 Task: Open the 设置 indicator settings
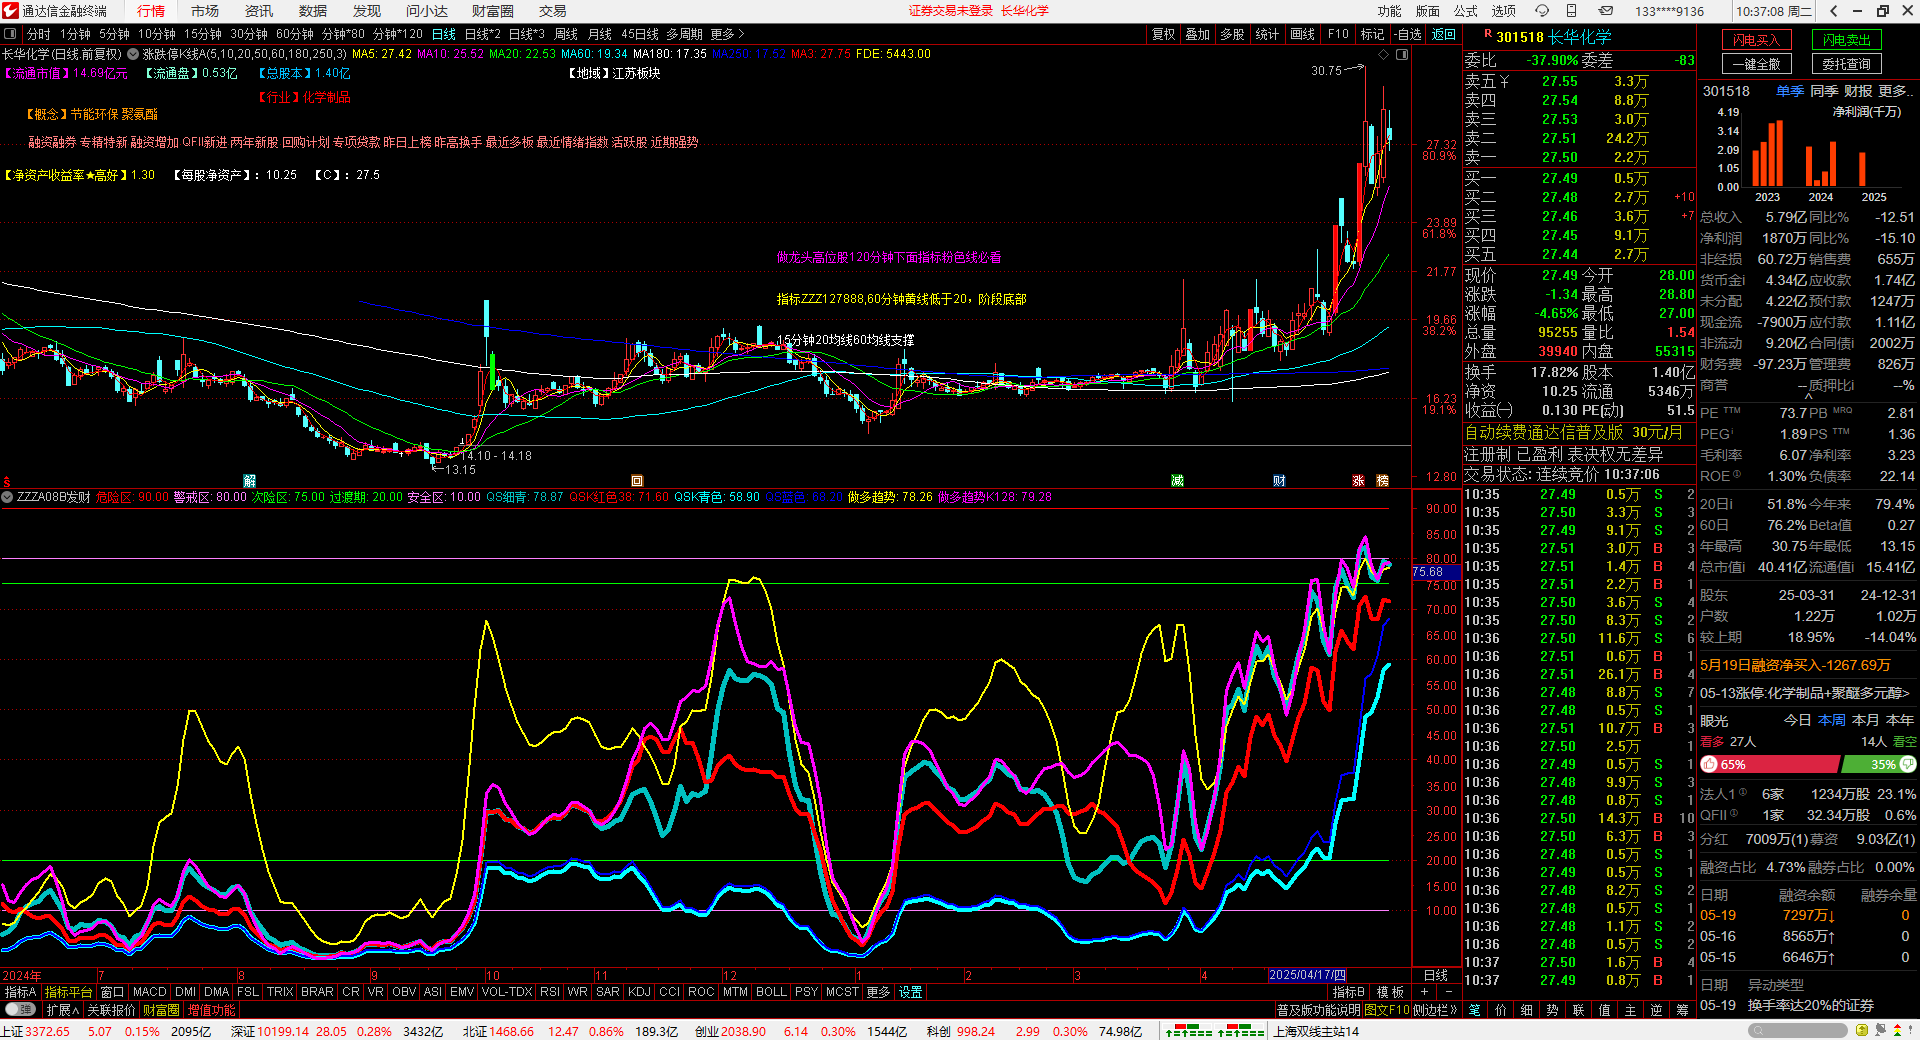pyautogui.click(x=911, y=992)
